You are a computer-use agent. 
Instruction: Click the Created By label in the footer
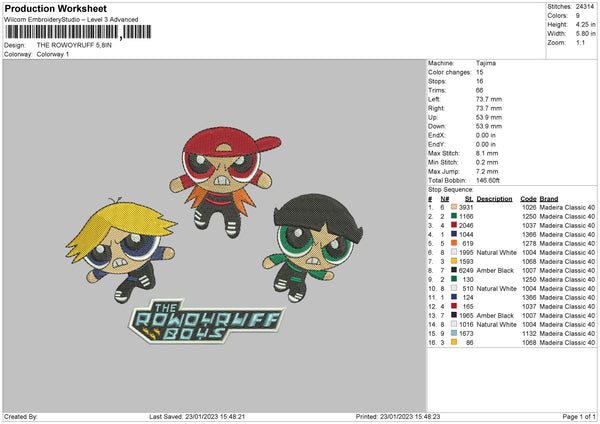coord(21,416)
